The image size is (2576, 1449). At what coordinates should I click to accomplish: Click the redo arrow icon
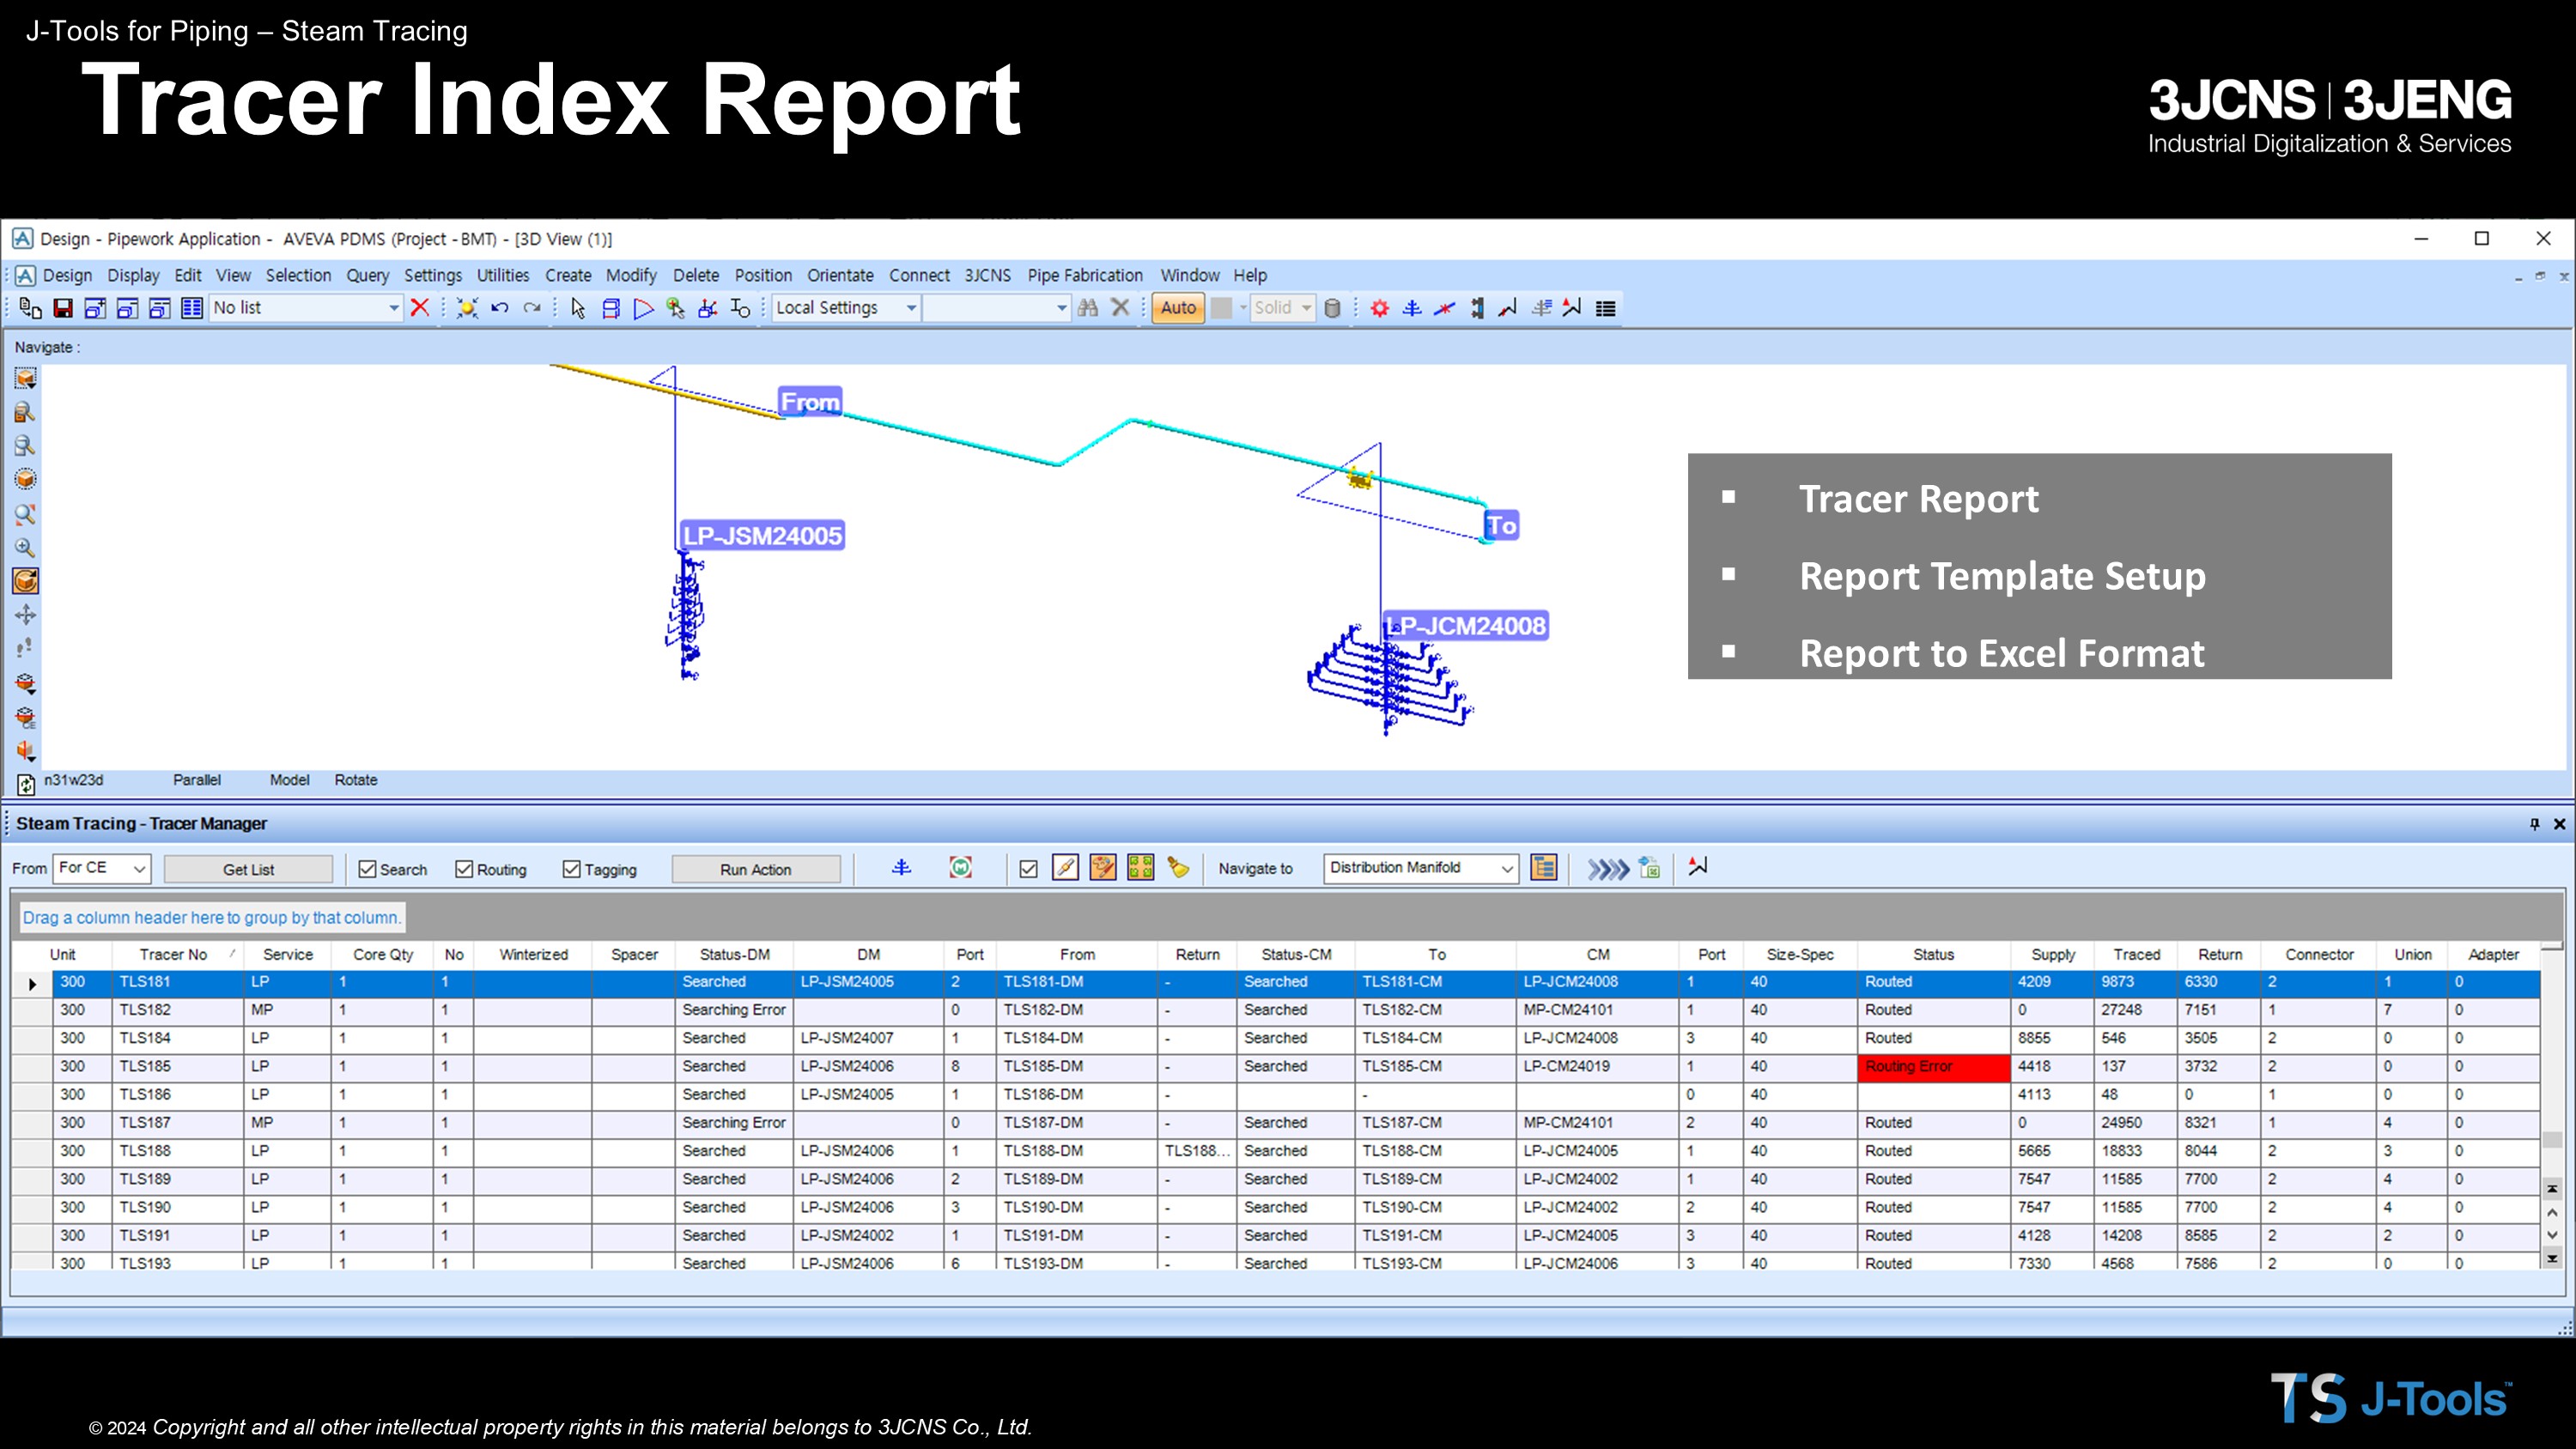click(x=532, y=308)
